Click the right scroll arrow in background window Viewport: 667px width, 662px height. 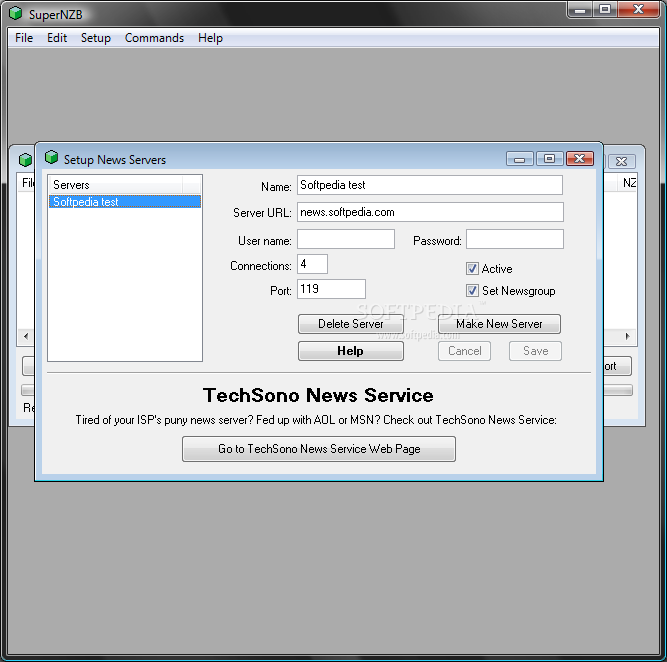627,336
